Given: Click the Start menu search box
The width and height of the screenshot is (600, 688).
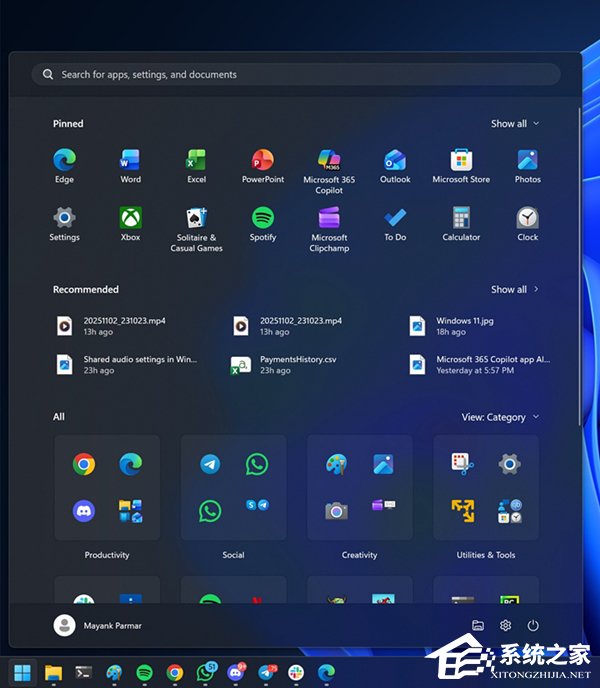Looking at the screenshot, I should (295, 75).
